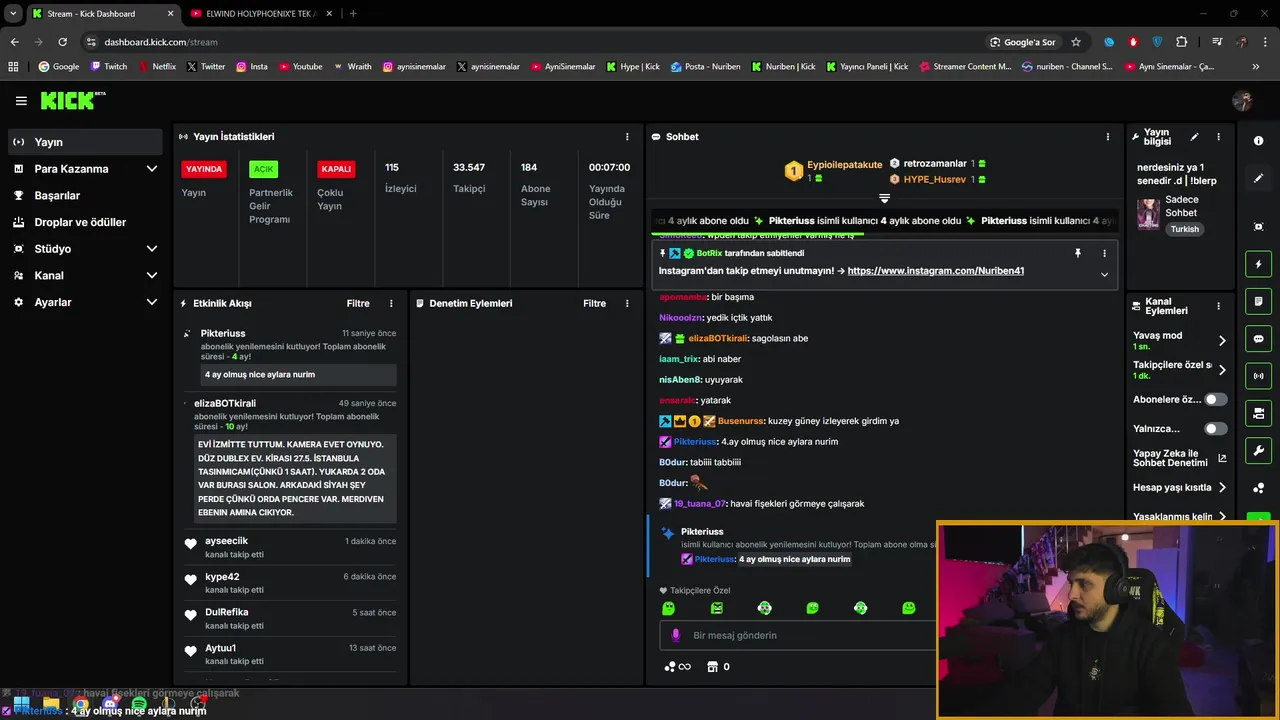Image resolution: width=1280 pixels, height=720 pixels.
Task: Click the browser address bar
Action: click(x=530, y=42)
